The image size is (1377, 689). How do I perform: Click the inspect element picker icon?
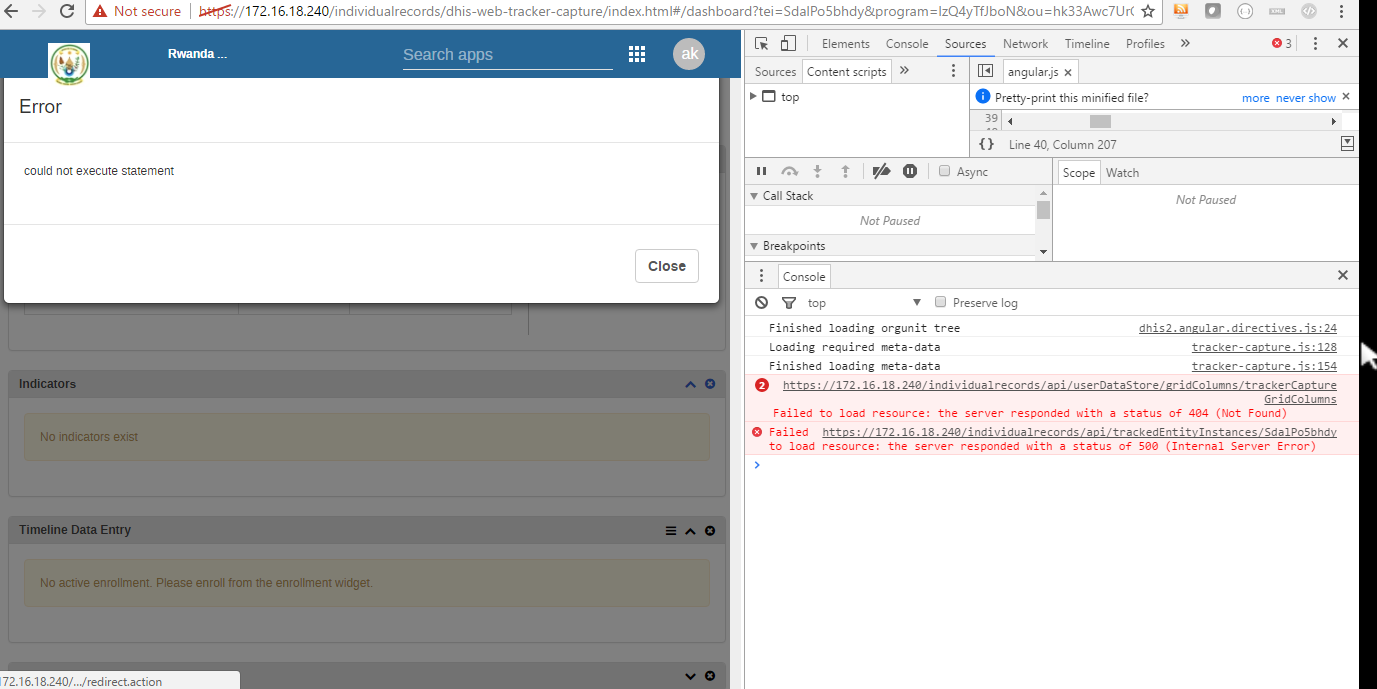(762, 44)
